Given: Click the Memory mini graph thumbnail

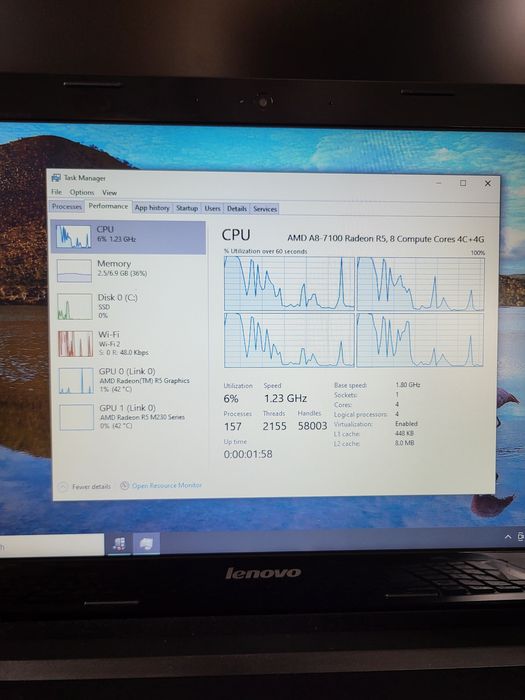Looking at the screenshot, I should (75, 271).
